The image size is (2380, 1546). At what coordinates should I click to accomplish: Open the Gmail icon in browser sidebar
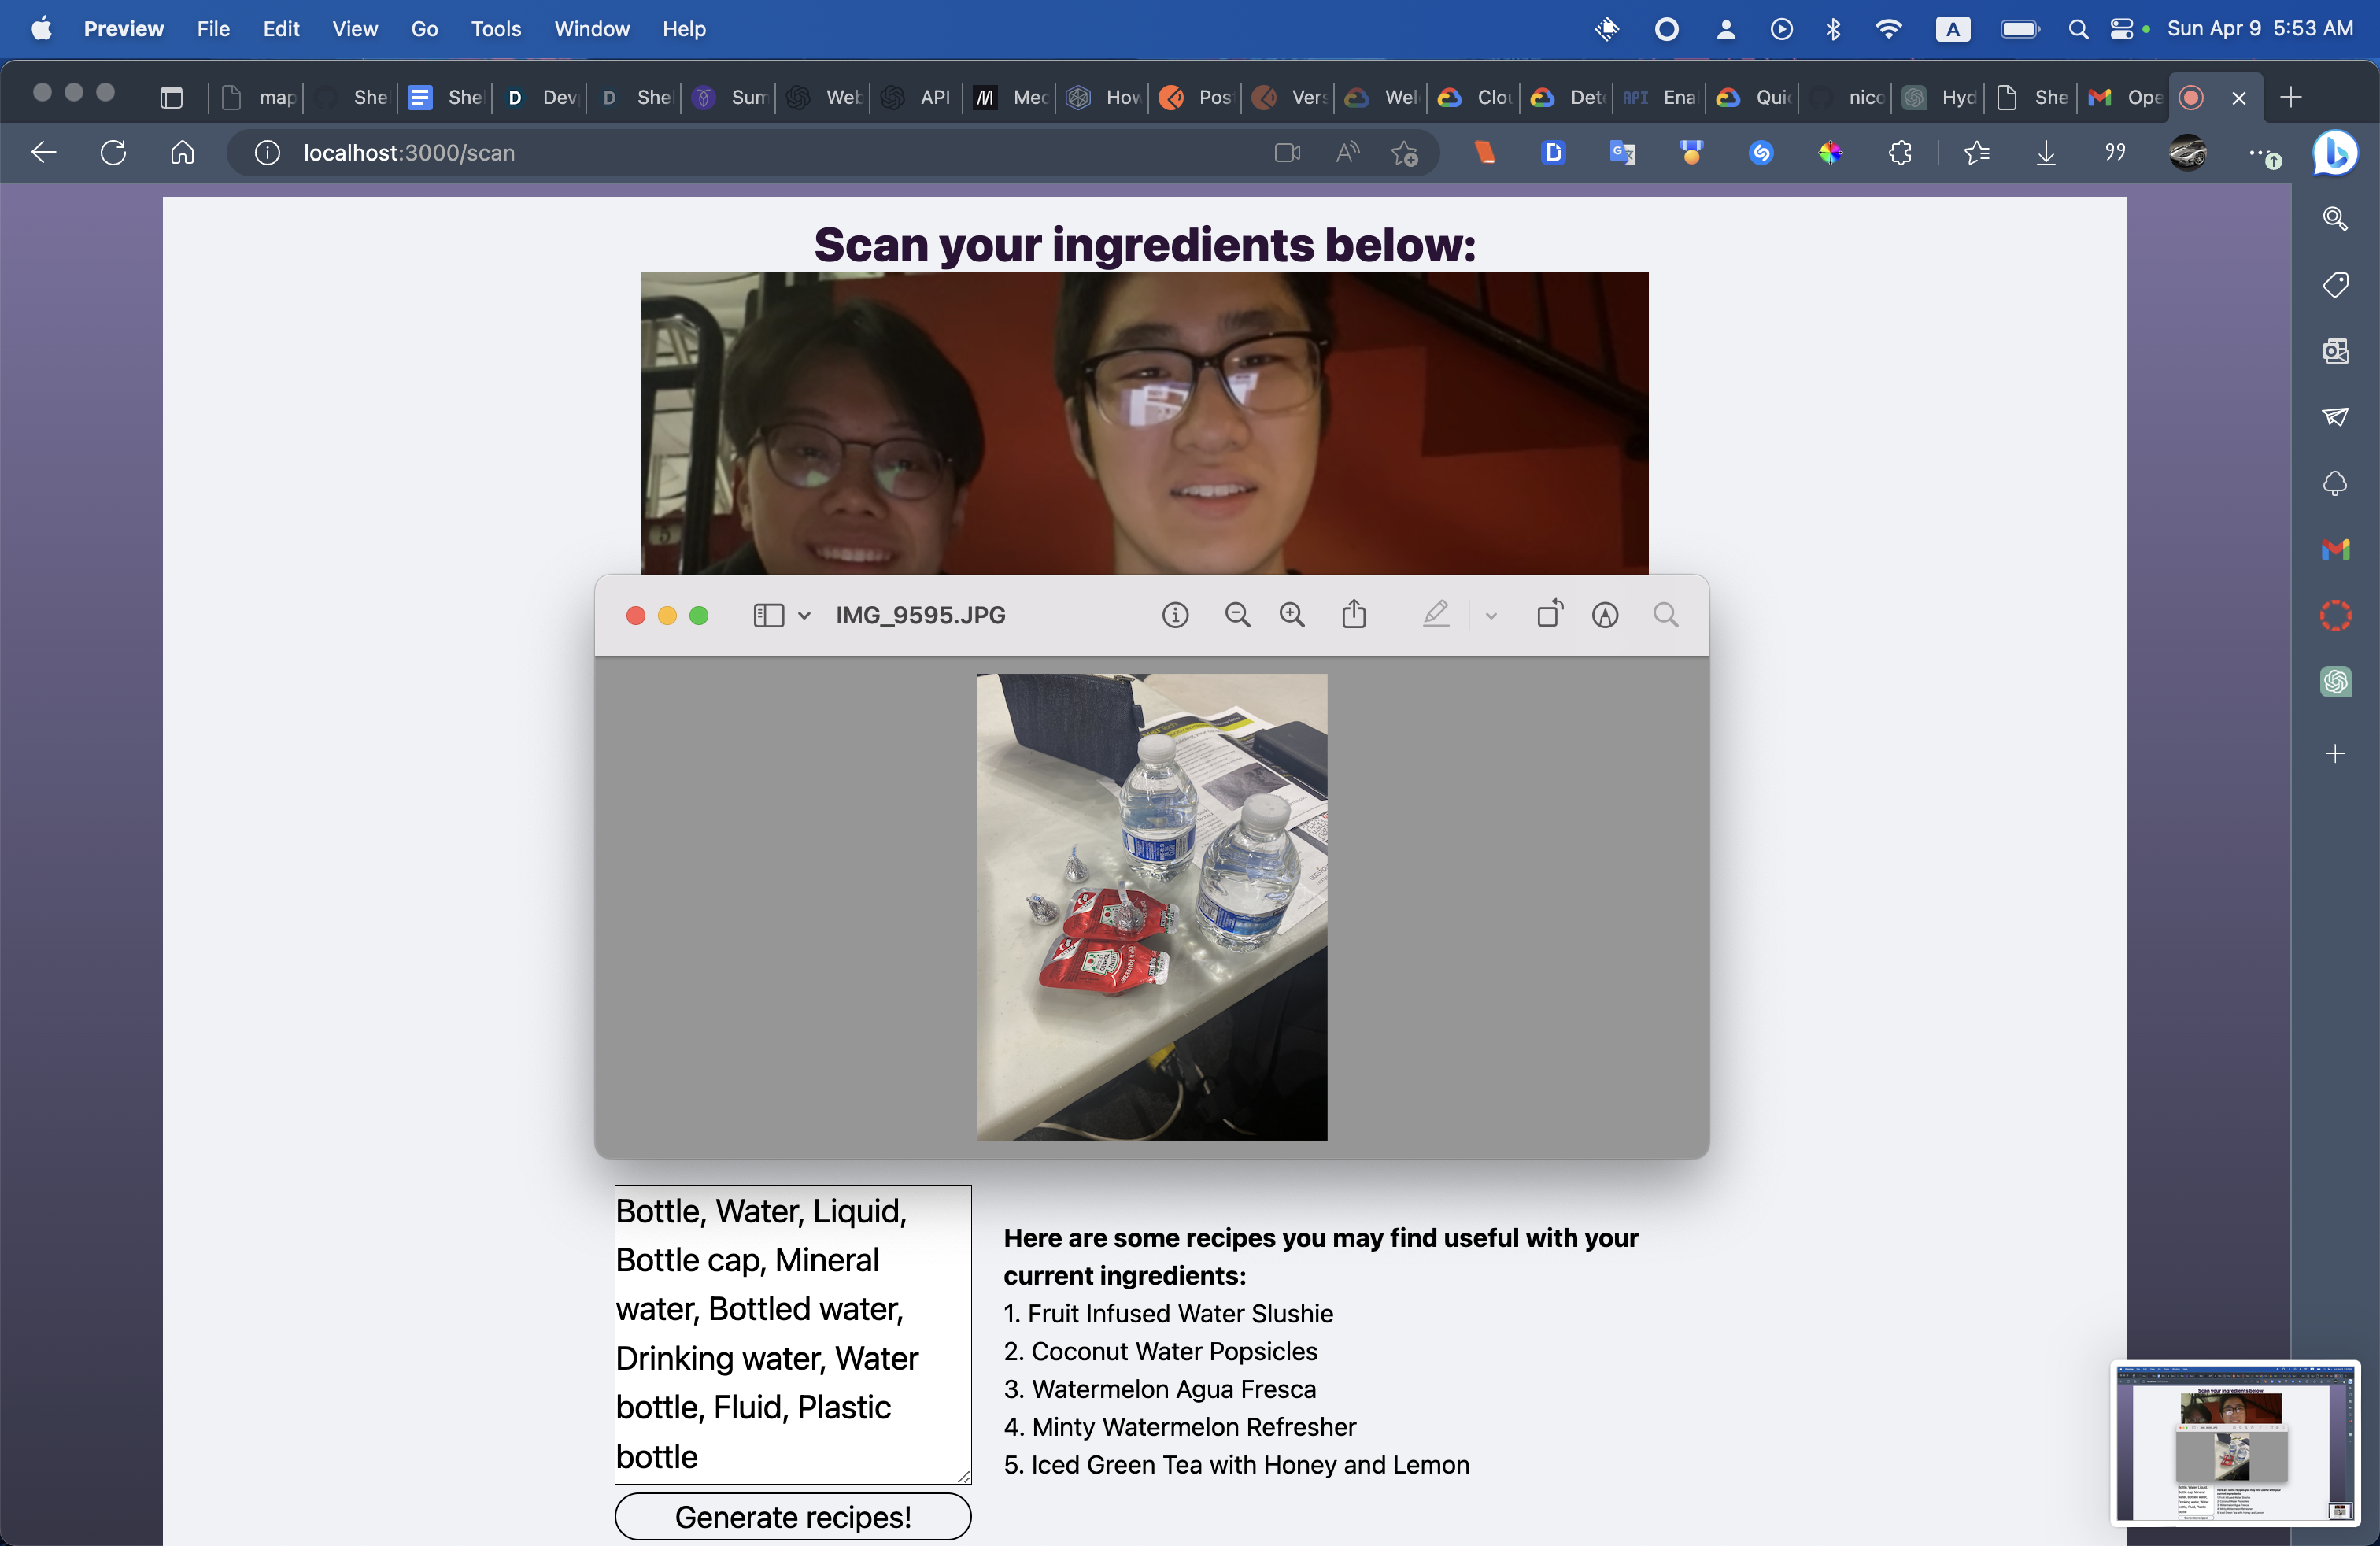point(2335,549)
